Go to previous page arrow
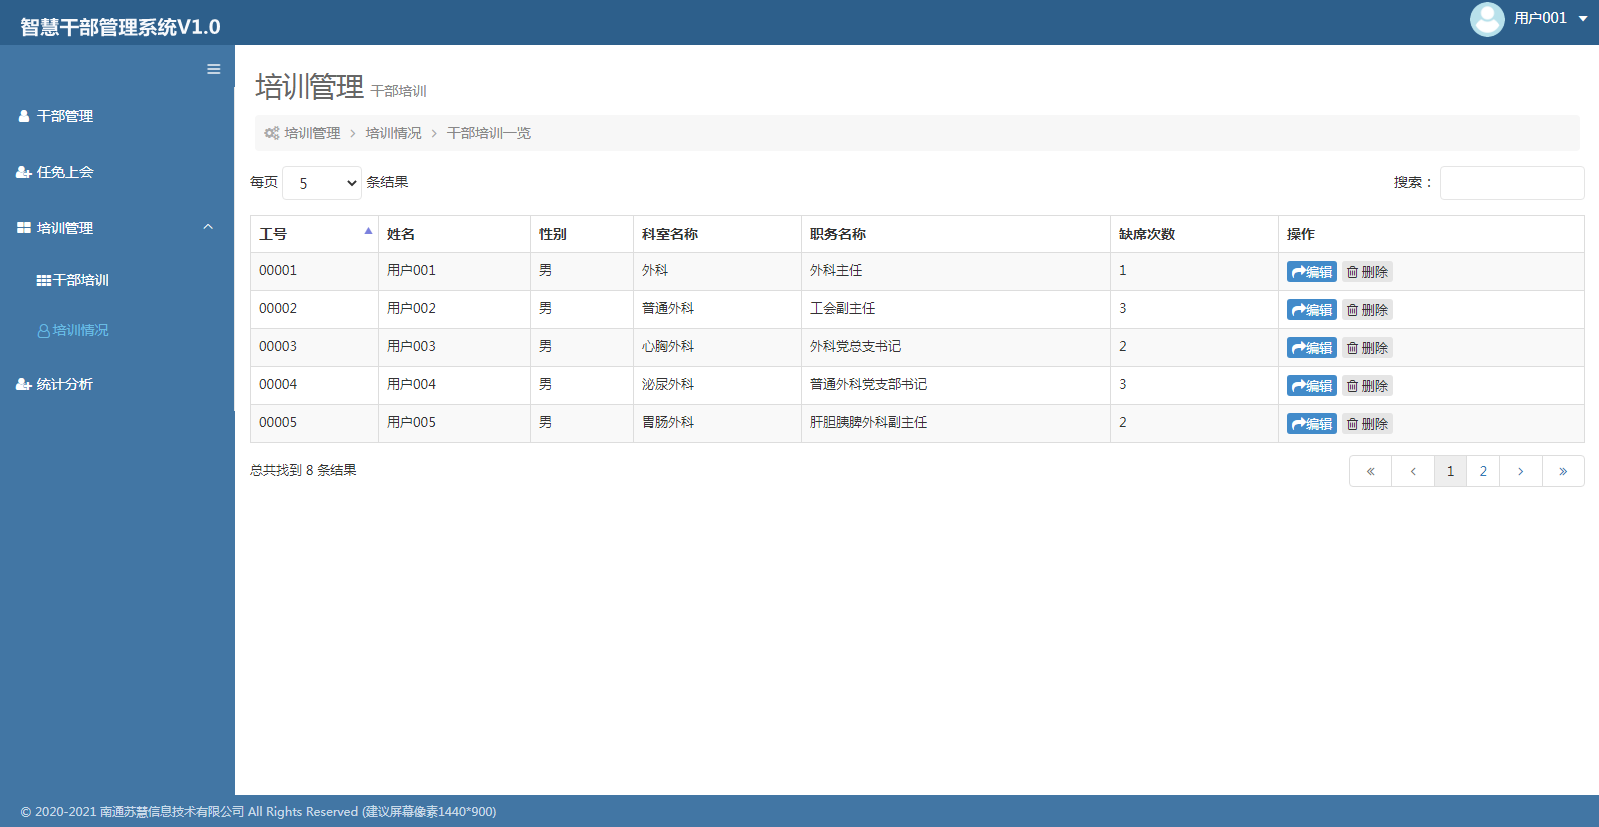1599x827 pixels. coord(1412,471)
